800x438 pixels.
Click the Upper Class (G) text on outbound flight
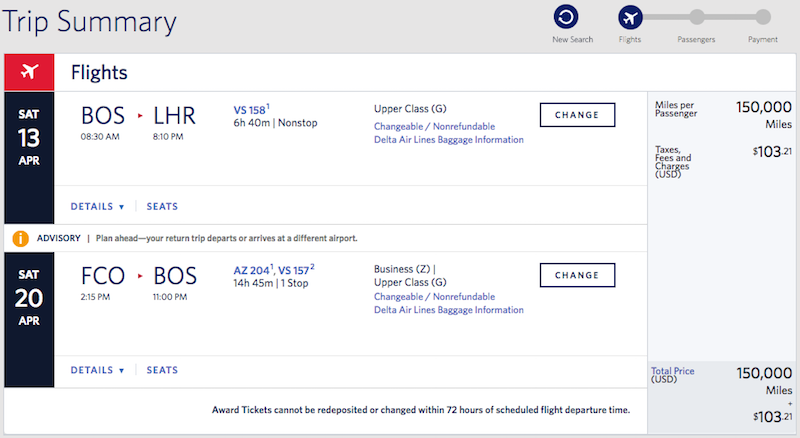[410, 109]
